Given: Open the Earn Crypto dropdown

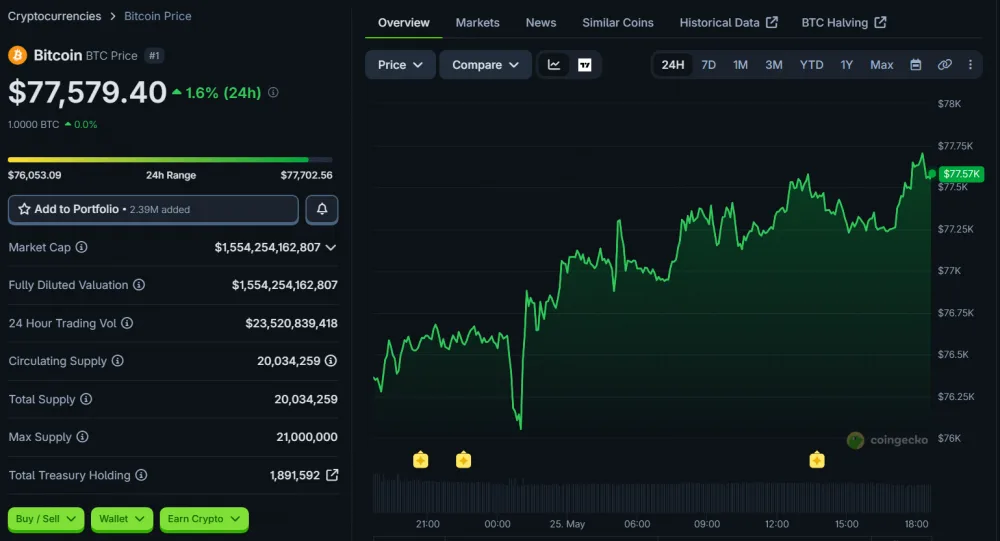Looking at the screenshot, I should click(203, 519).
